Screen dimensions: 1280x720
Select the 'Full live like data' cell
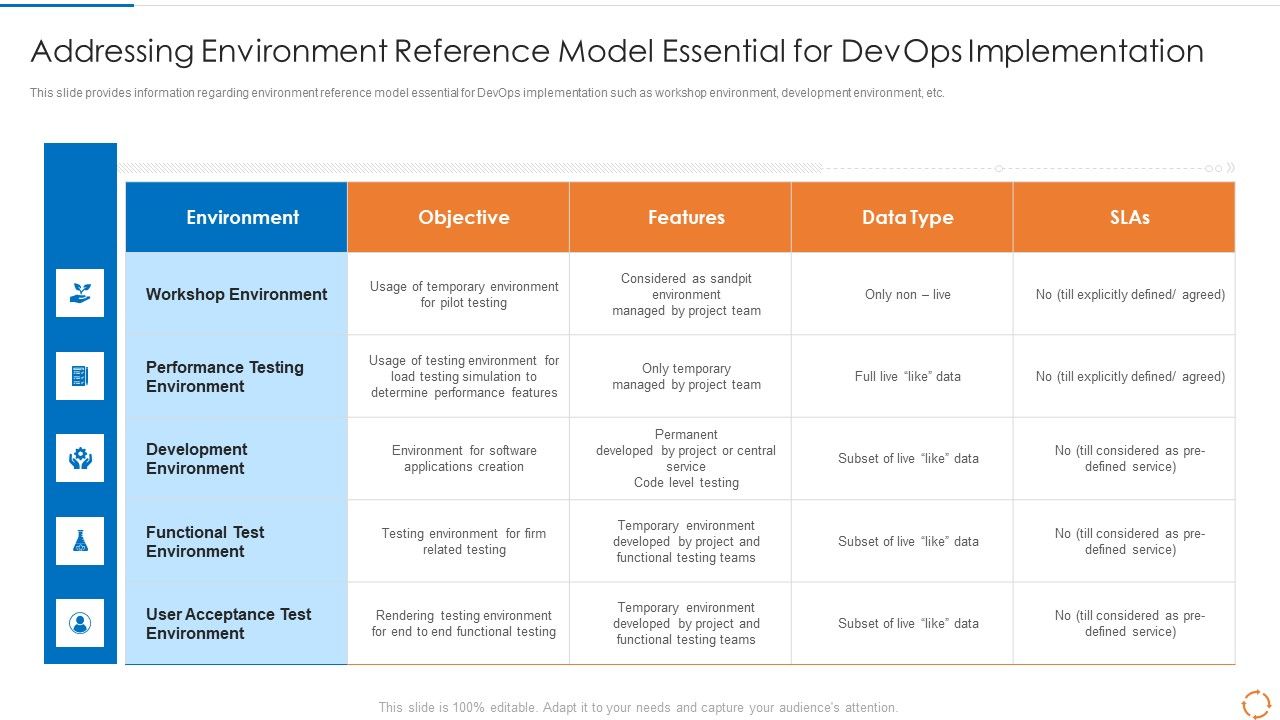(x=902, y=376)
